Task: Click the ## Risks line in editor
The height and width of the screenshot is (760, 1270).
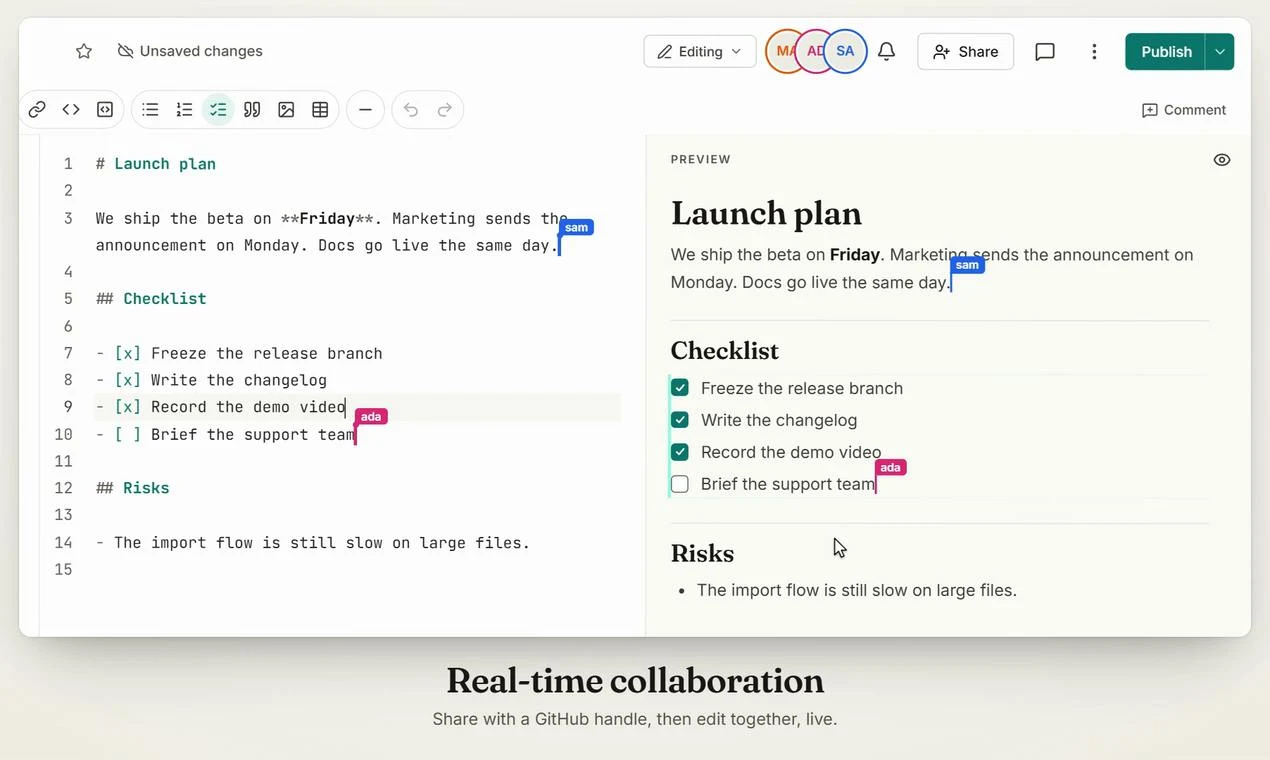Action: 133,488
